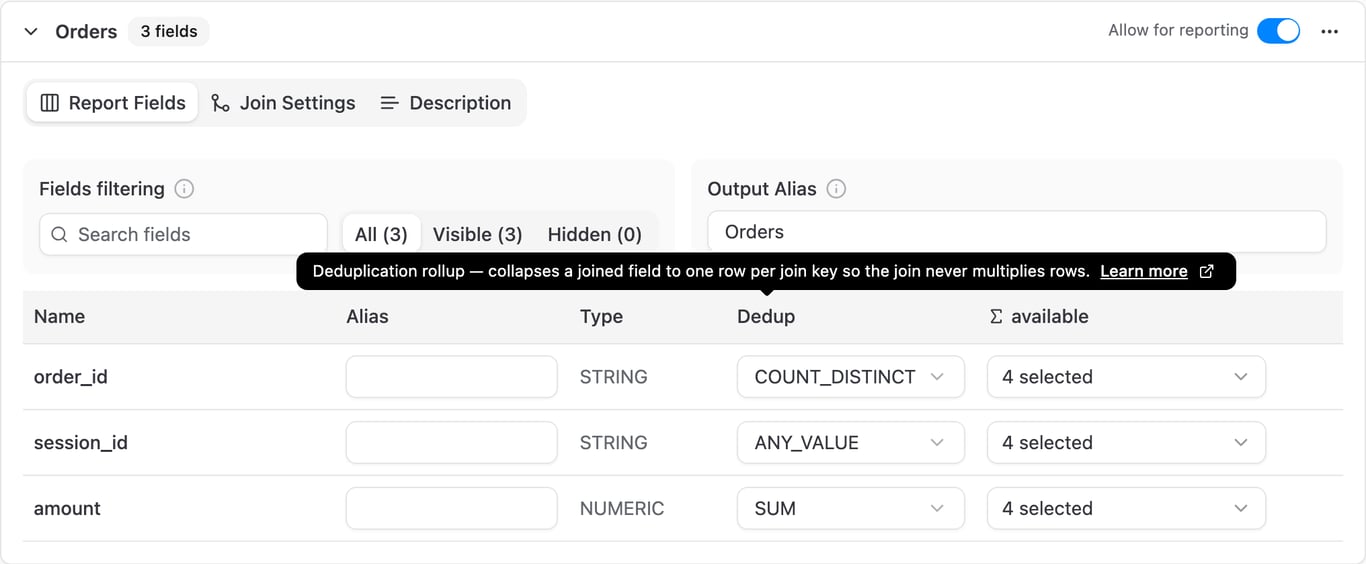Screen dimensions: 1366x564
Task: Switch to the Report Fields tab
Action: click(x=113, y=103)
